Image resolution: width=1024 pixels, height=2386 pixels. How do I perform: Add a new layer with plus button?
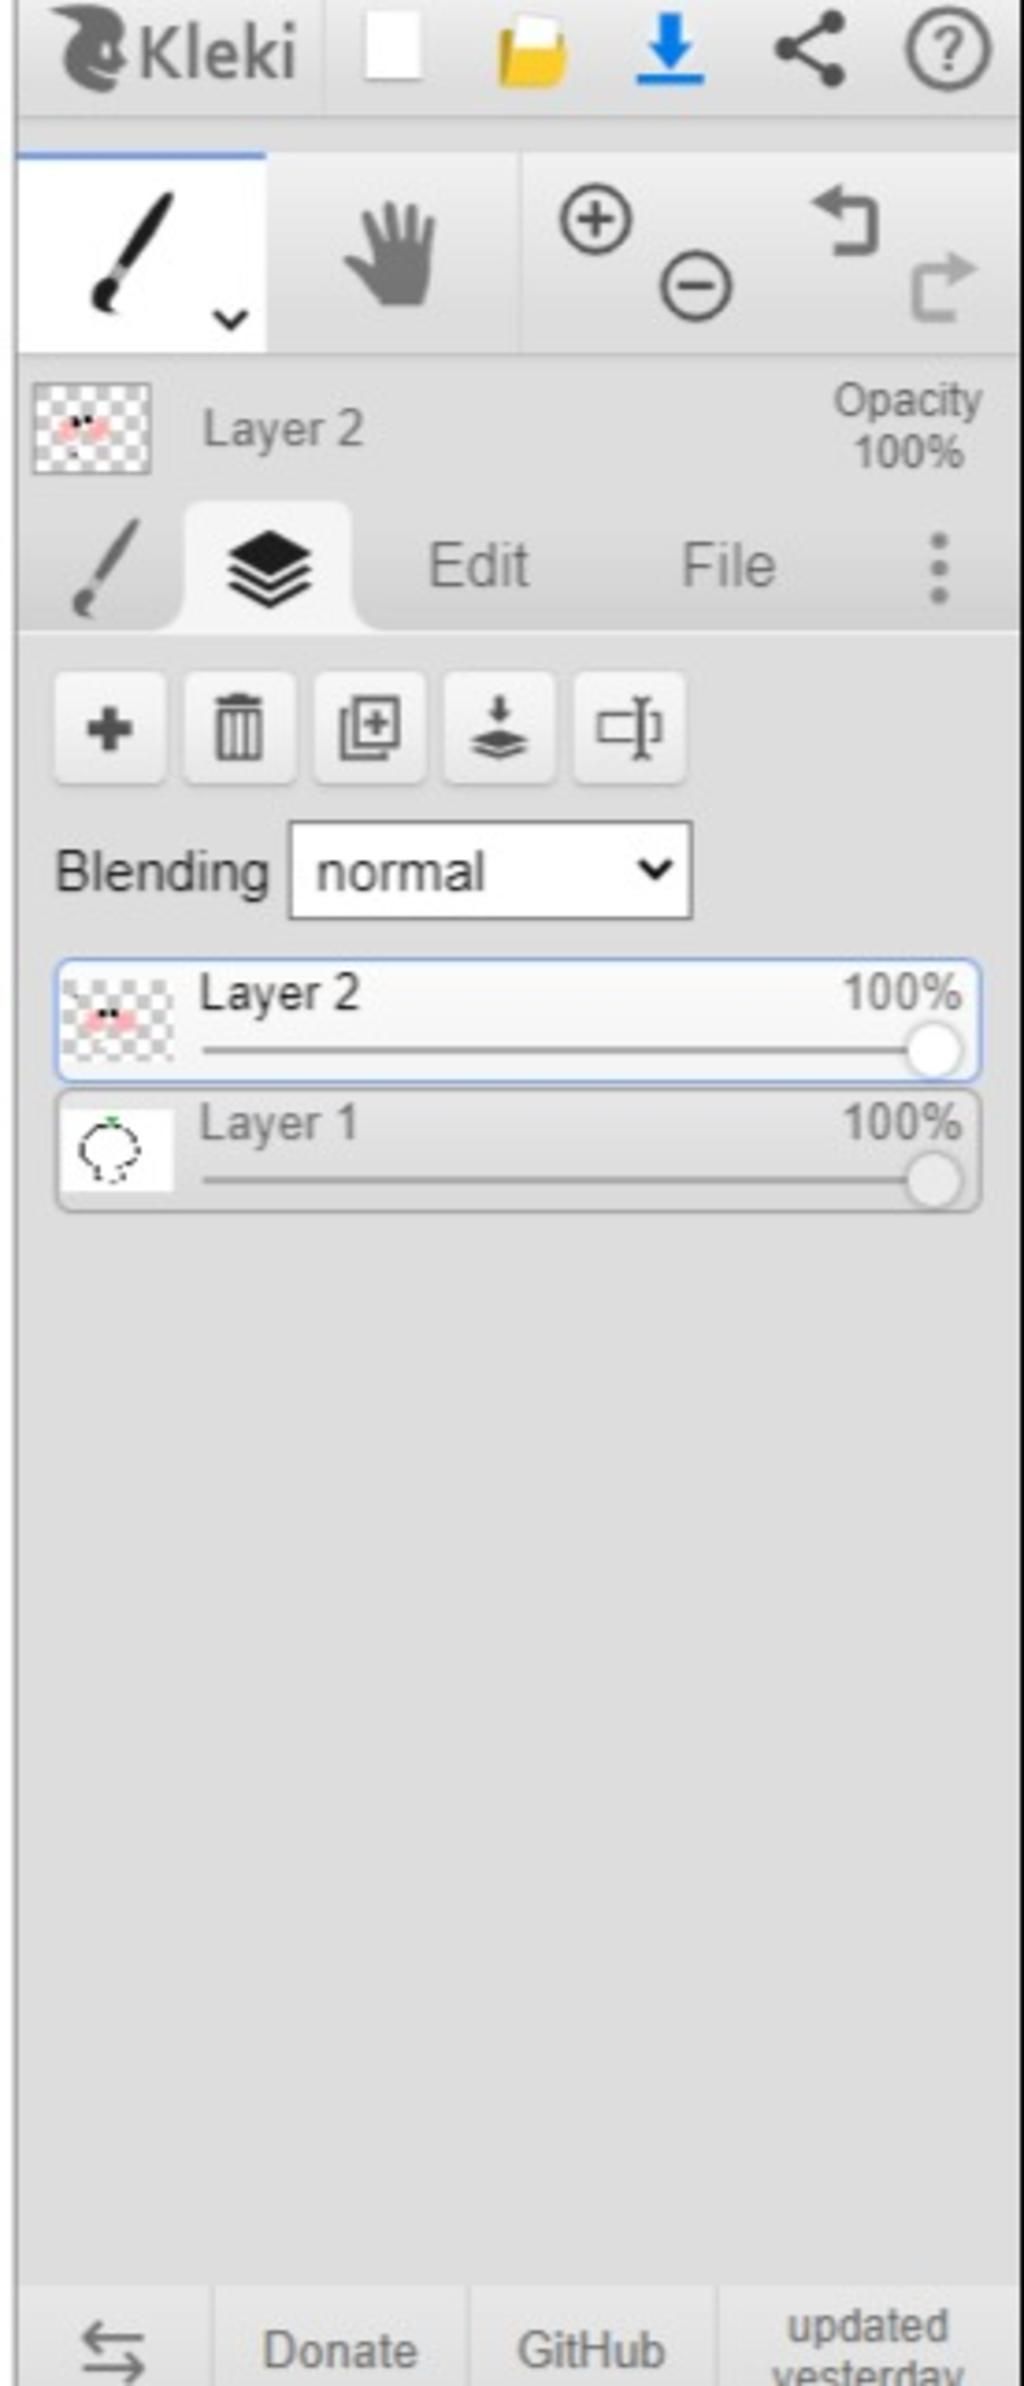(x=110, y=727)
